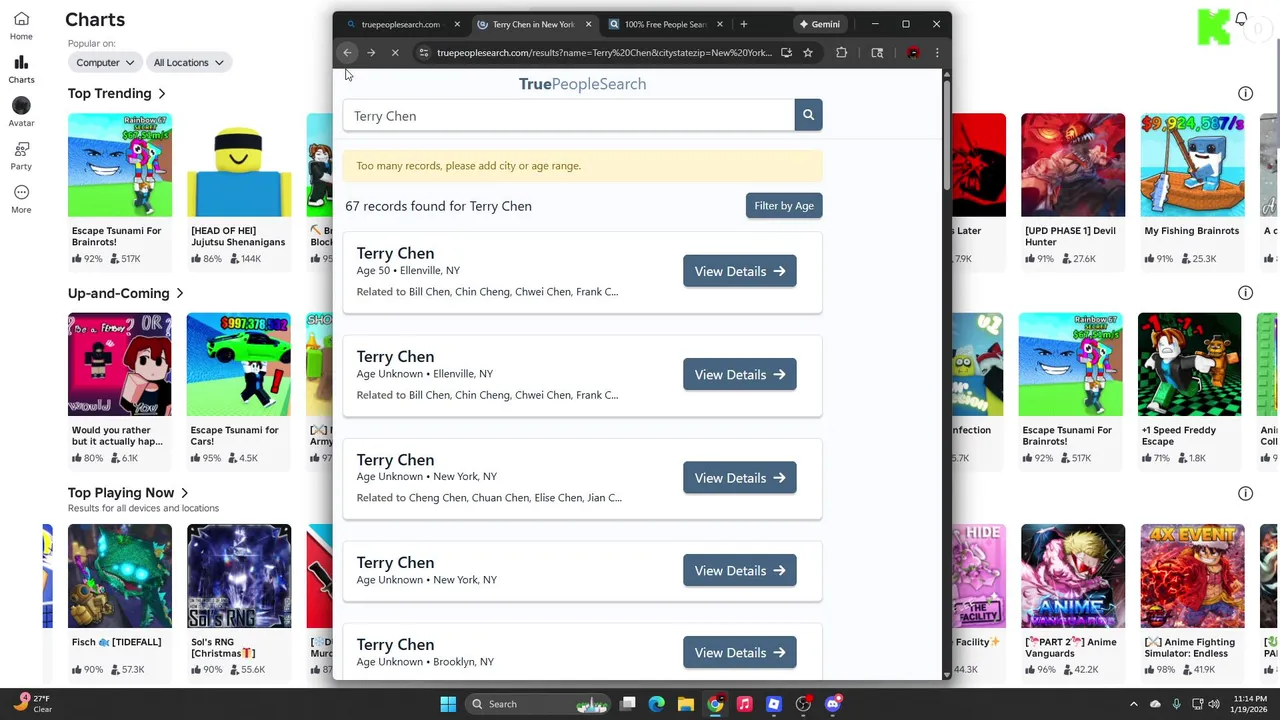Switch to the truepeoplesearch.com tab

point(400,24)
